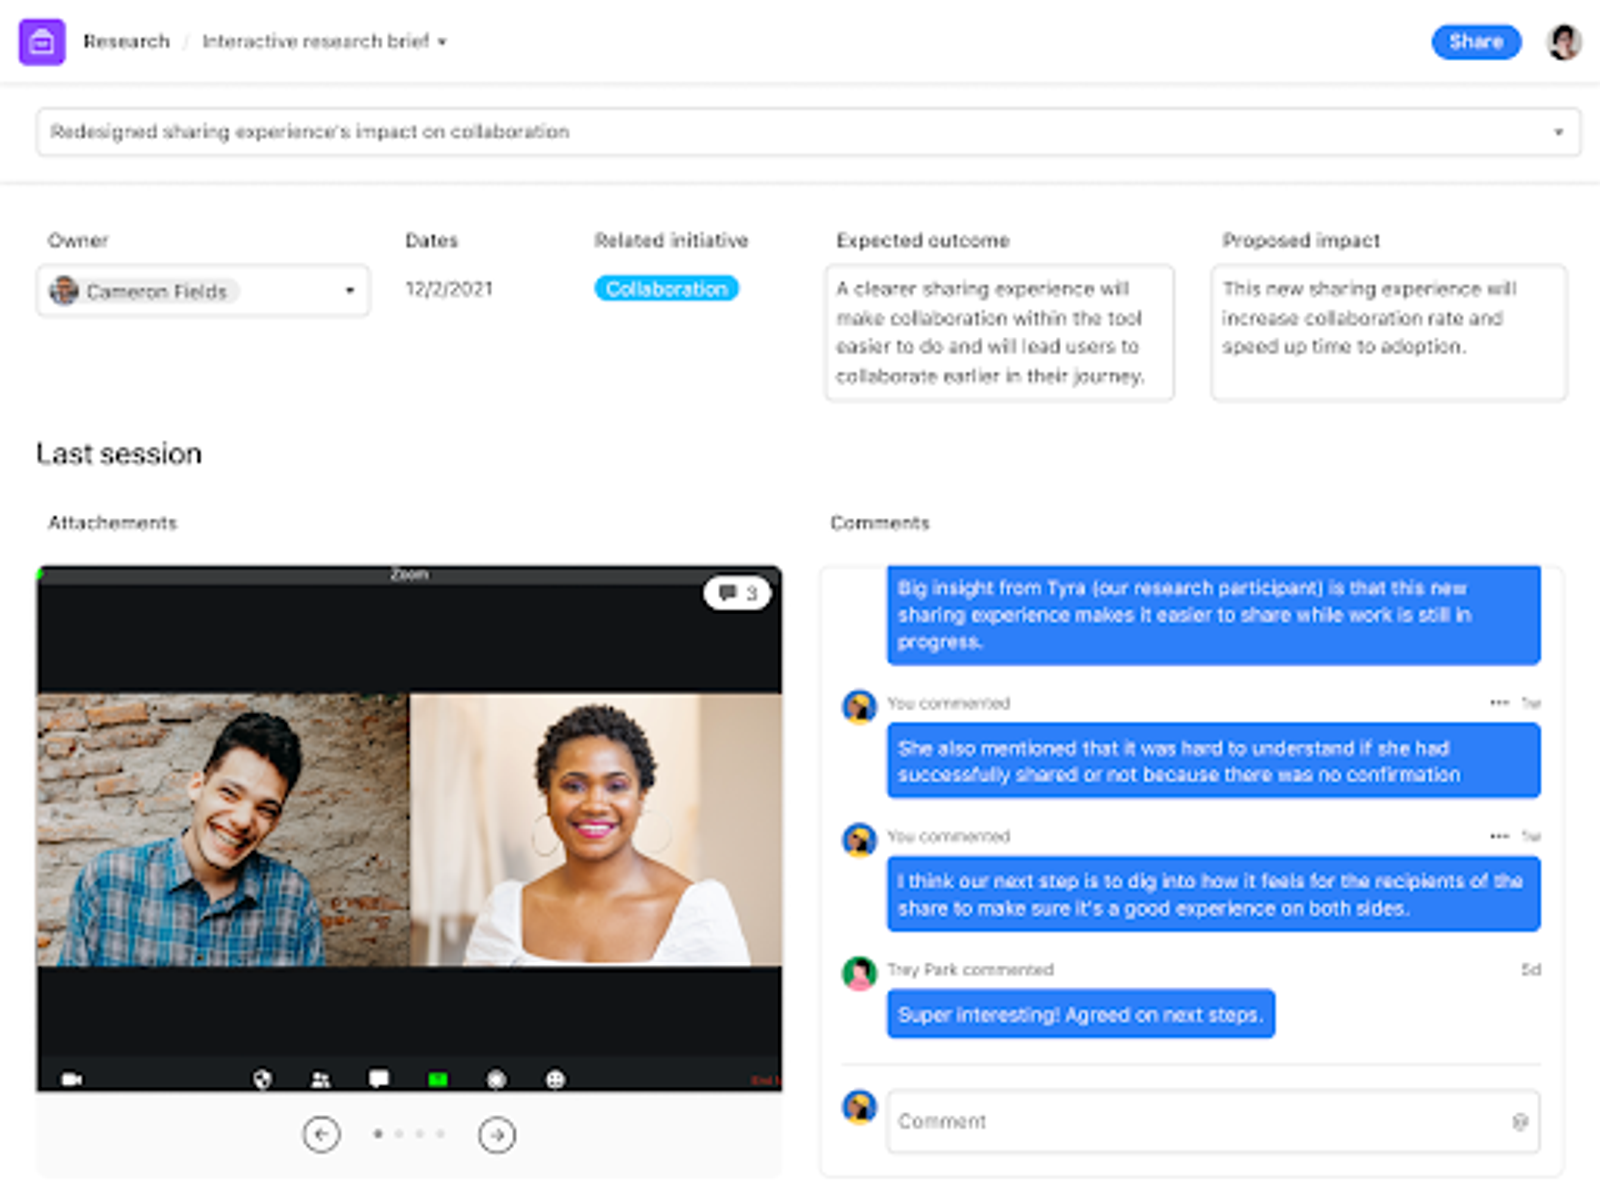The image size is (1600, 1200).
Task: Open the user profile avatar menu
Action: (1563, 42)
